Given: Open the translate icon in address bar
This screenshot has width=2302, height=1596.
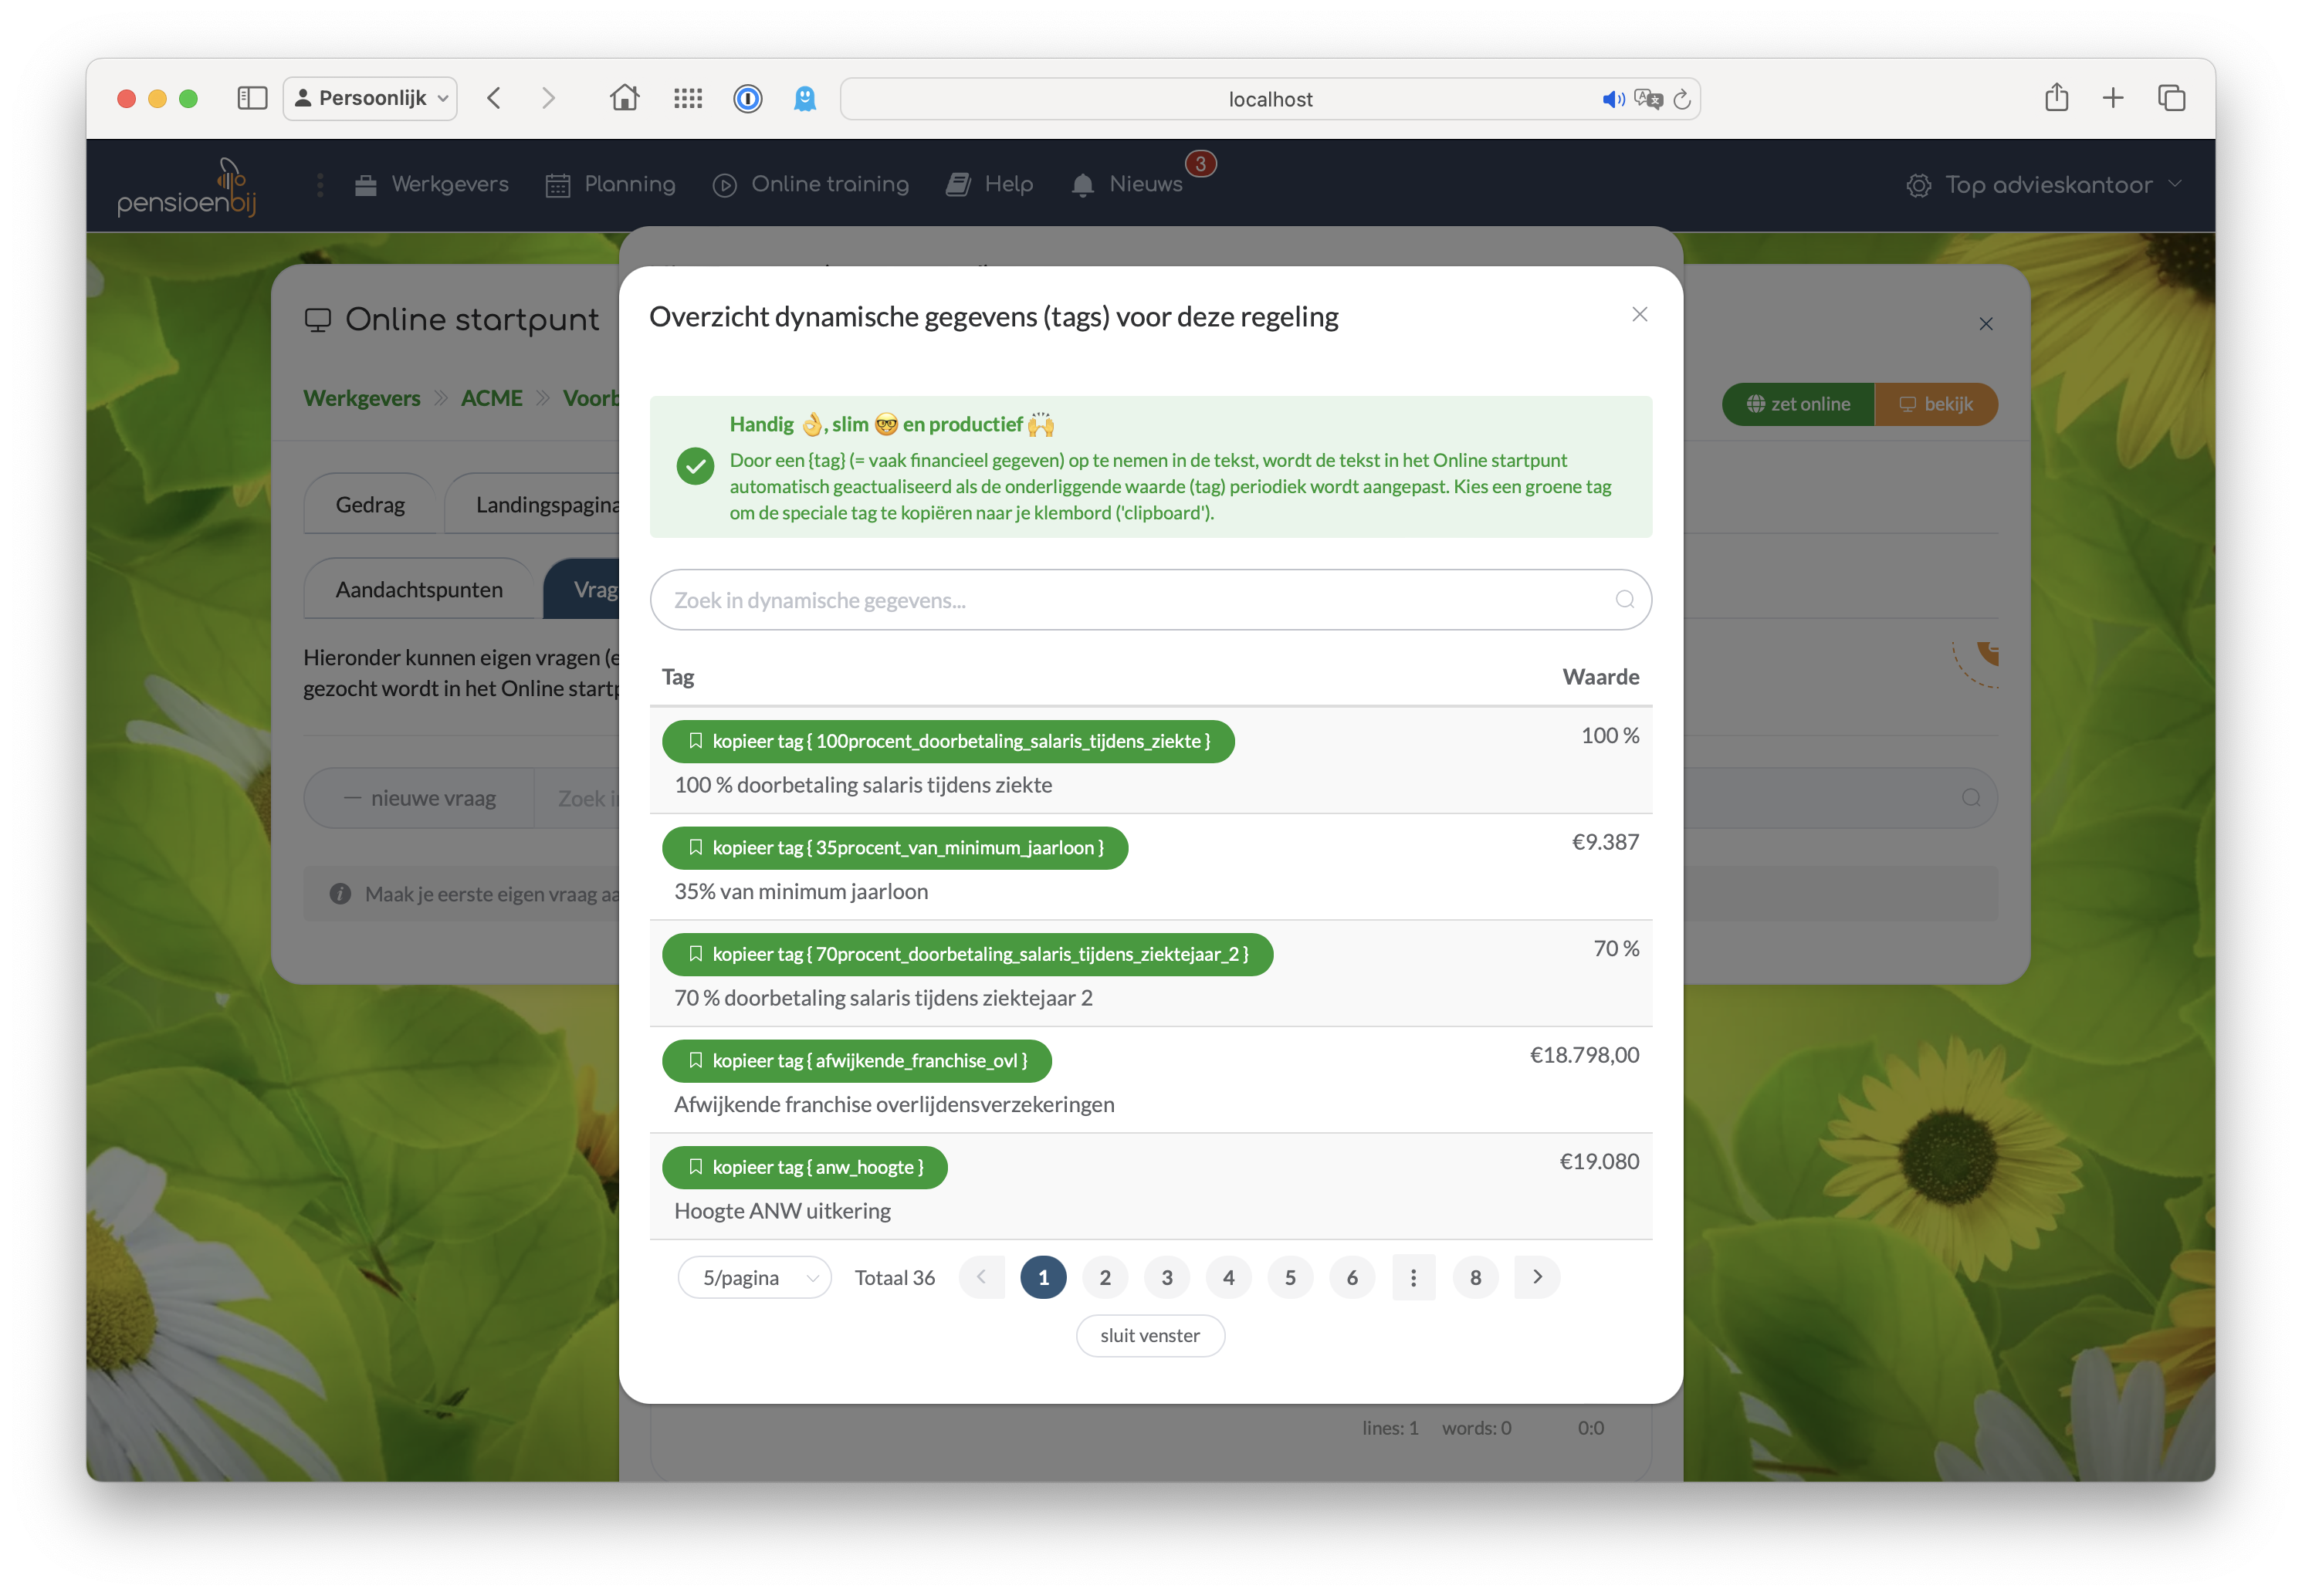Looking at the screenshot, I should pyautogui.click(x=1648, y=99).
